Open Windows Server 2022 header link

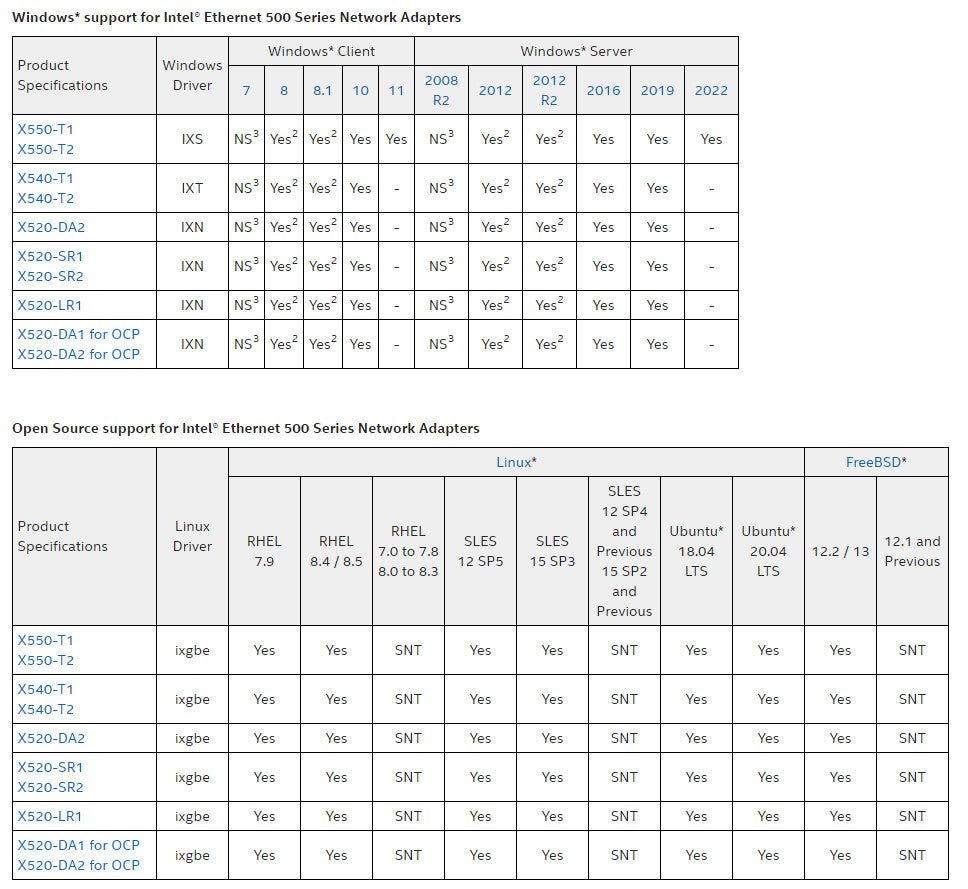[711, 91]
